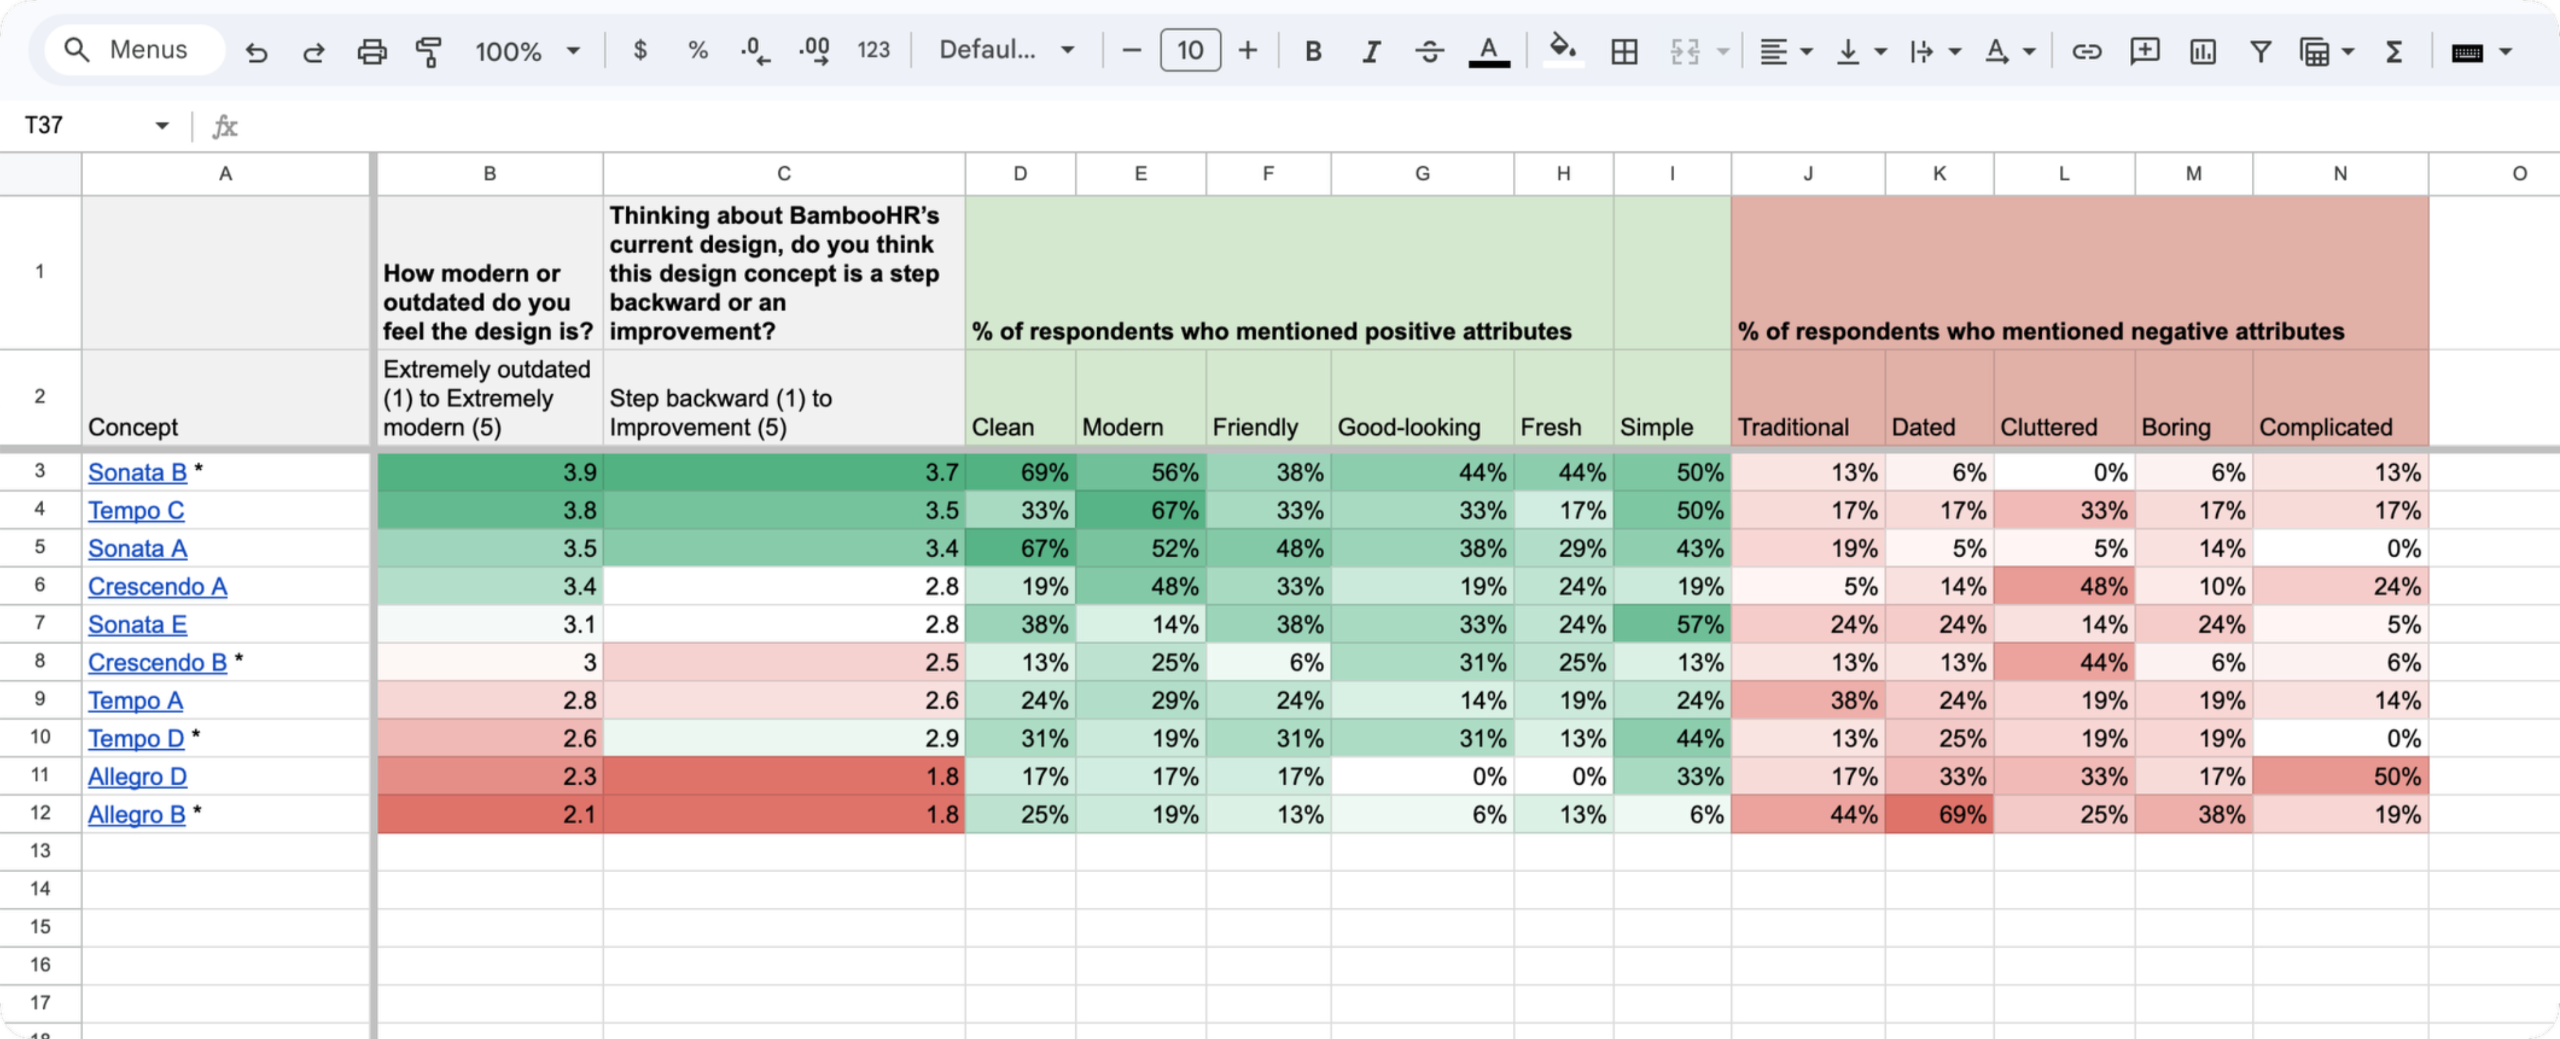Select the 'Traditional' header cell
2560x1039 pixels.
click(x=1808, y=397)
